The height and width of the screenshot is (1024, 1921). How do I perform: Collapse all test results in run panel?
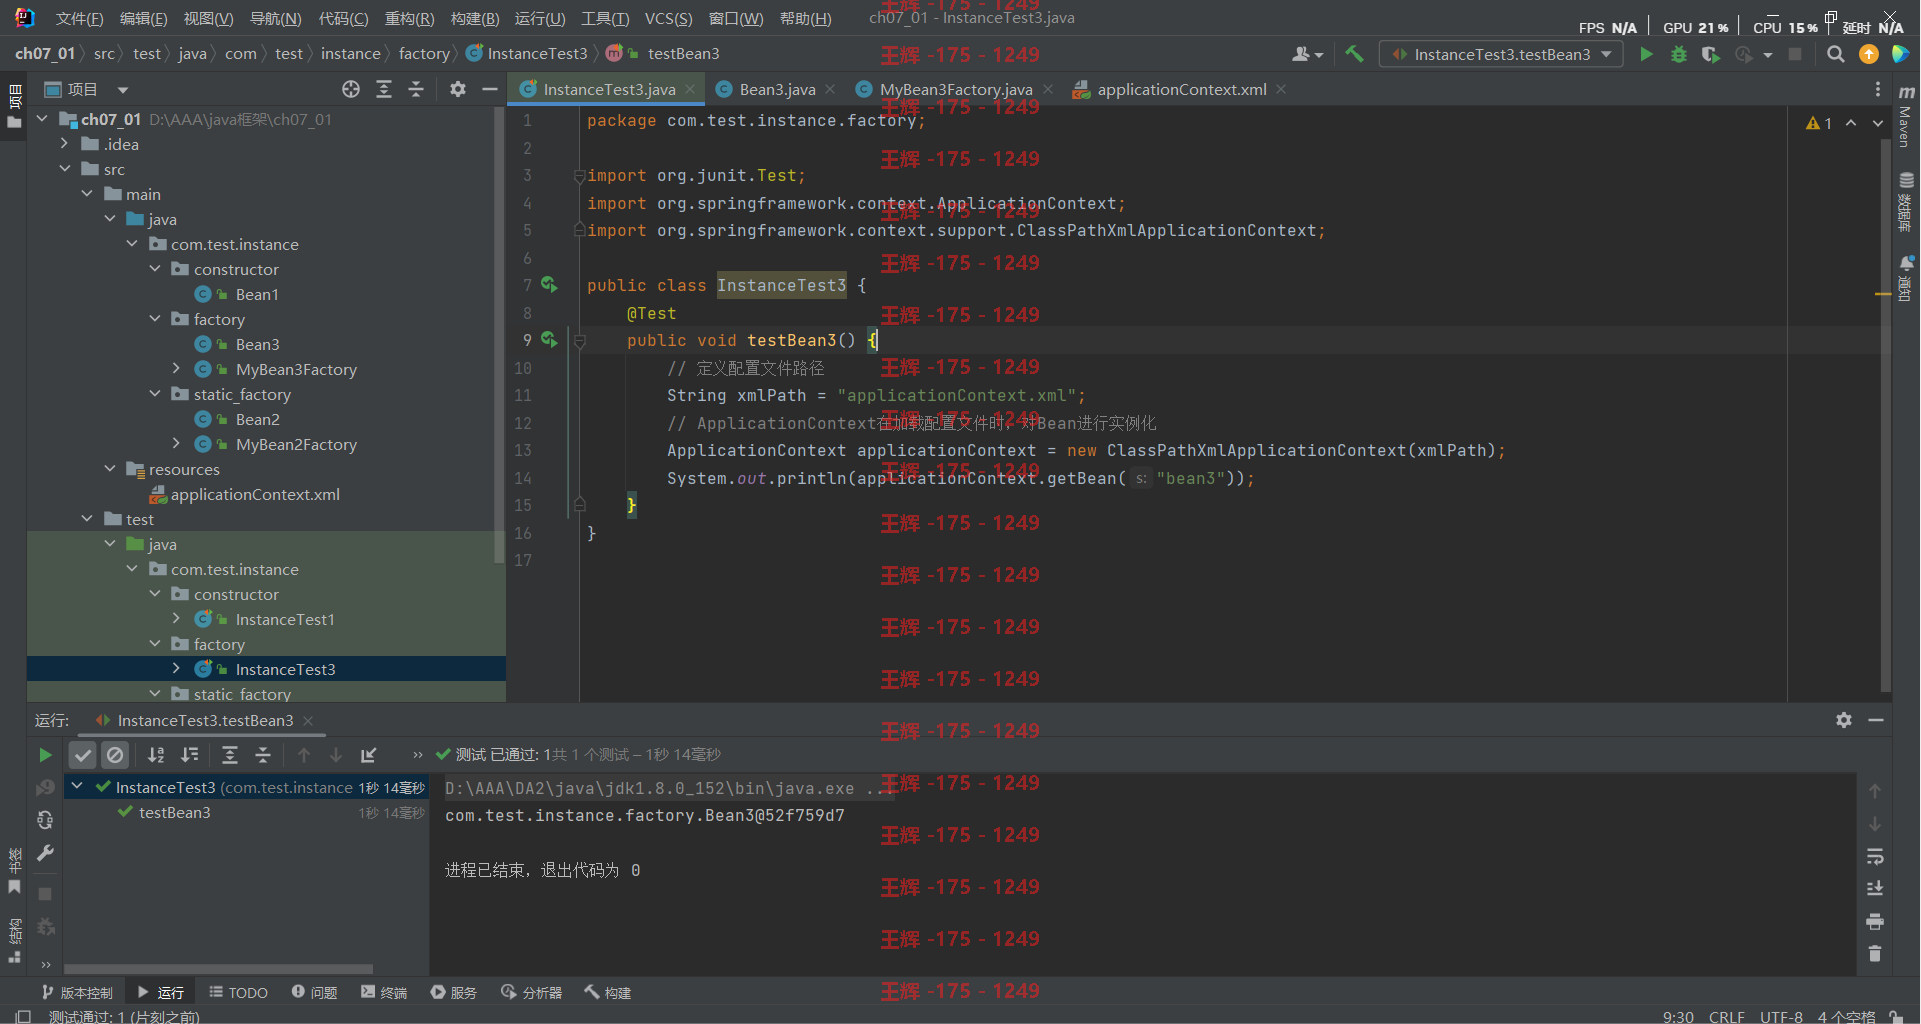[x=263, y=755]
